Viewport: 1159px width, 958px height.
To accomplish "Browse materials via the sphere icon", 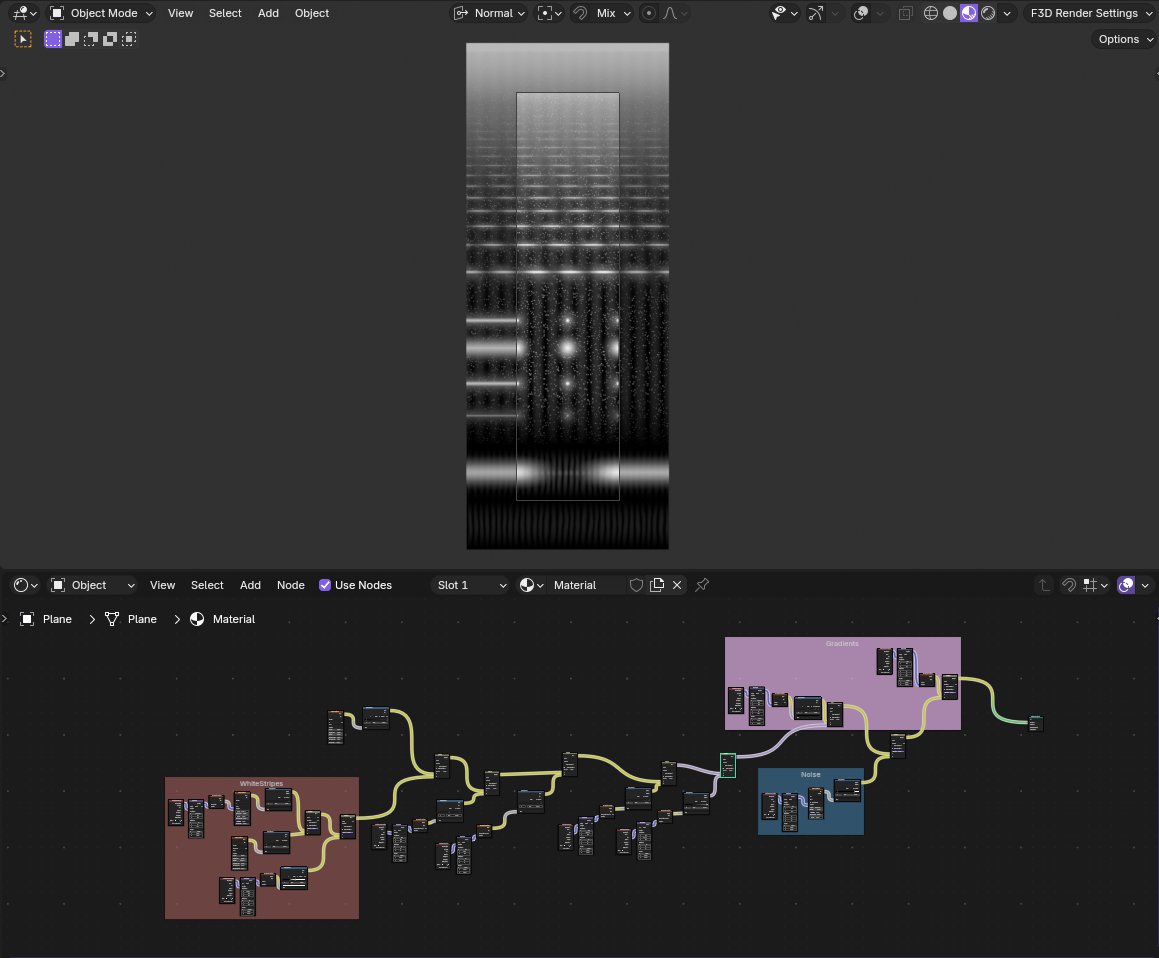I will point(531,585).
